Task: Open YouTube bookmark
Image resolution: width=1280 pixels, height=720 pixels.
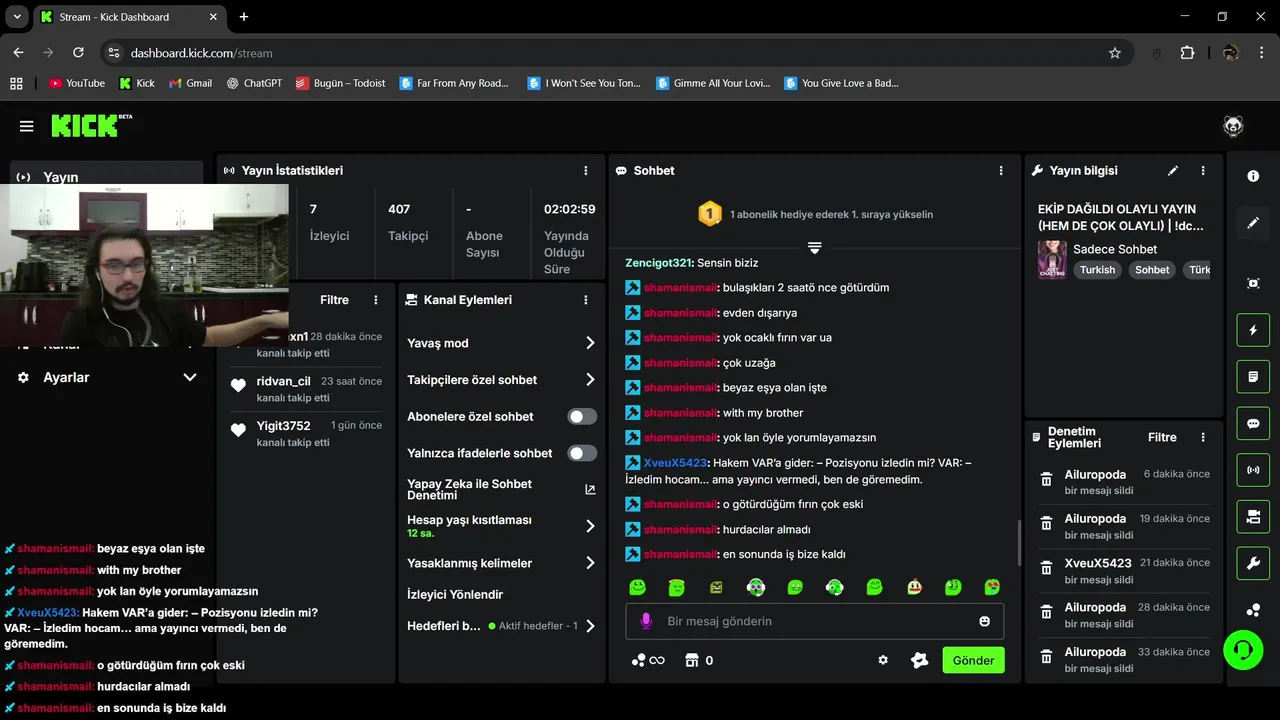Action: 77,83
